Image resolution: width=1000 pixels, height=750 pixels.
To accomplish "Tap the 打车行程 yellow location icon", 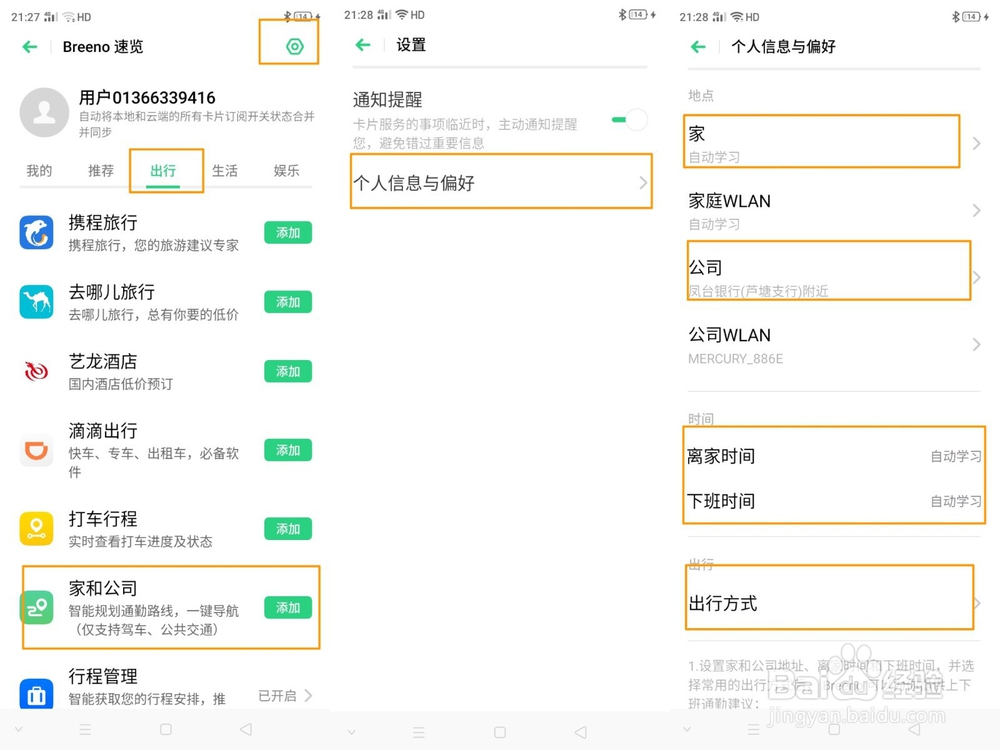I will click(x=37, y=528).
